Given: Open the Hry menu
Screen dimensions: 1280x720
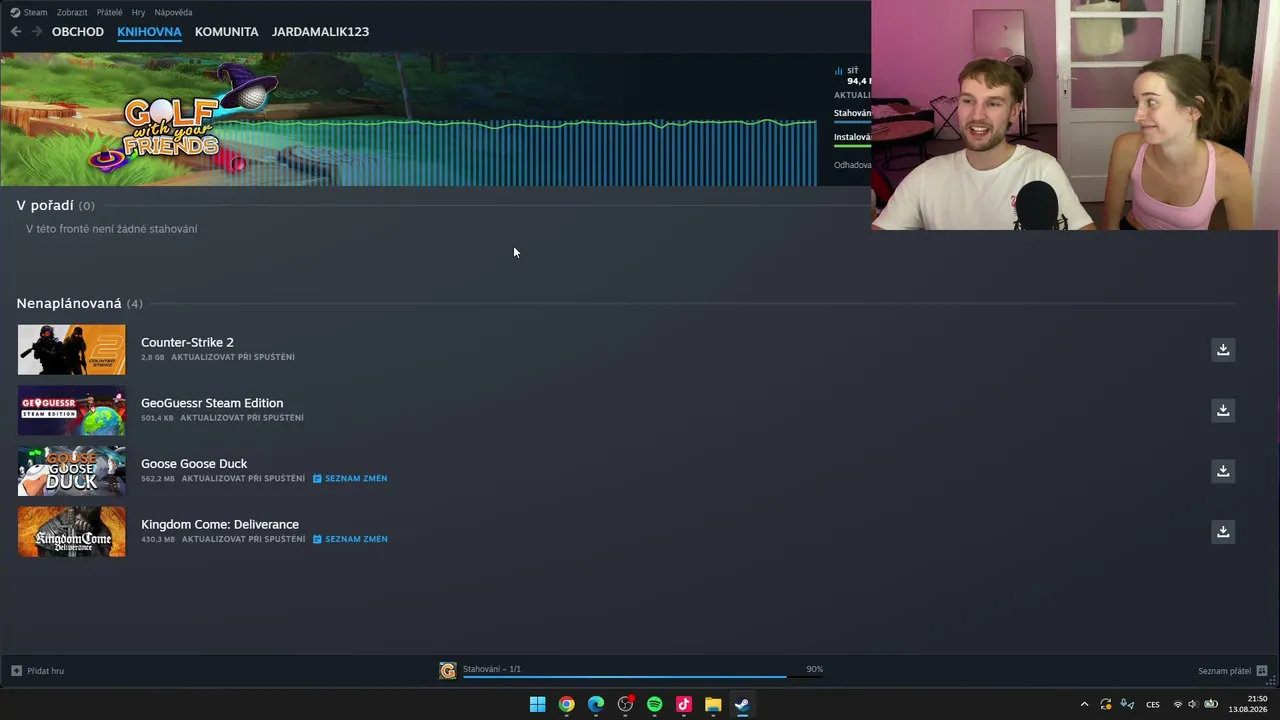Looking at the screenshot, I should click(x=138, y=13).
